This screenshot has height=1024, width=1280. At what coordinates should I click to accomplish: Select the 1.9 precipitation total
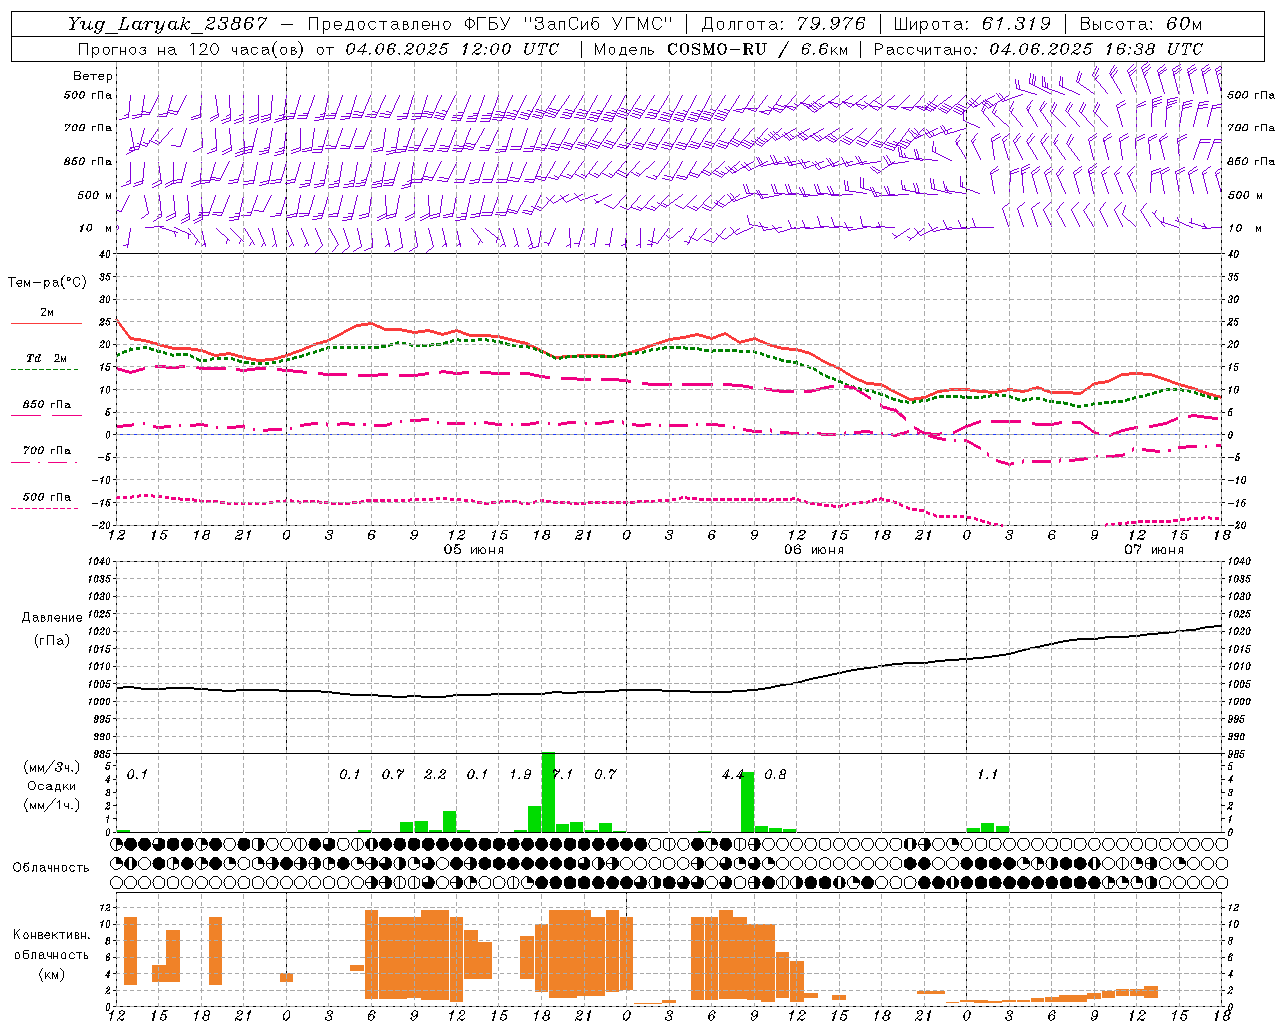(520, 774)
